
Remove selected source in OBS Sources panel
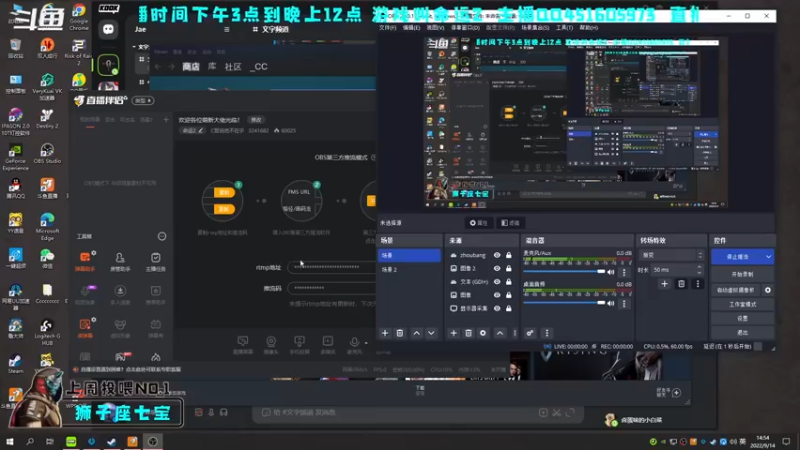click(468, 333)
